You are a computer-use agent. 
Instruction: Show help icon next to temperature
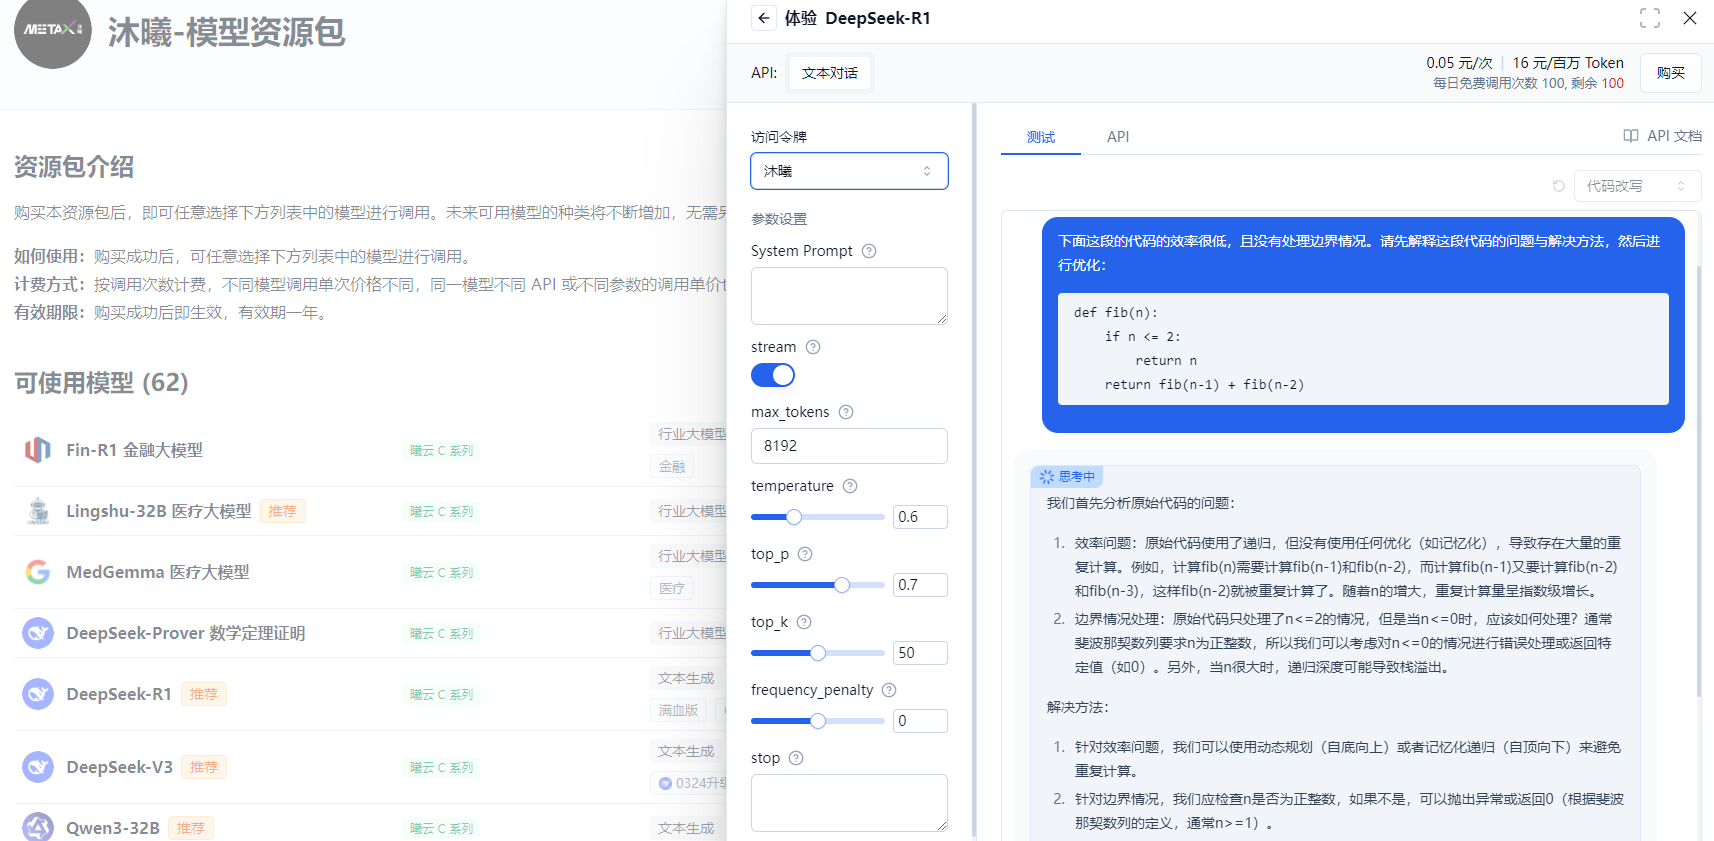coord(850,486)
